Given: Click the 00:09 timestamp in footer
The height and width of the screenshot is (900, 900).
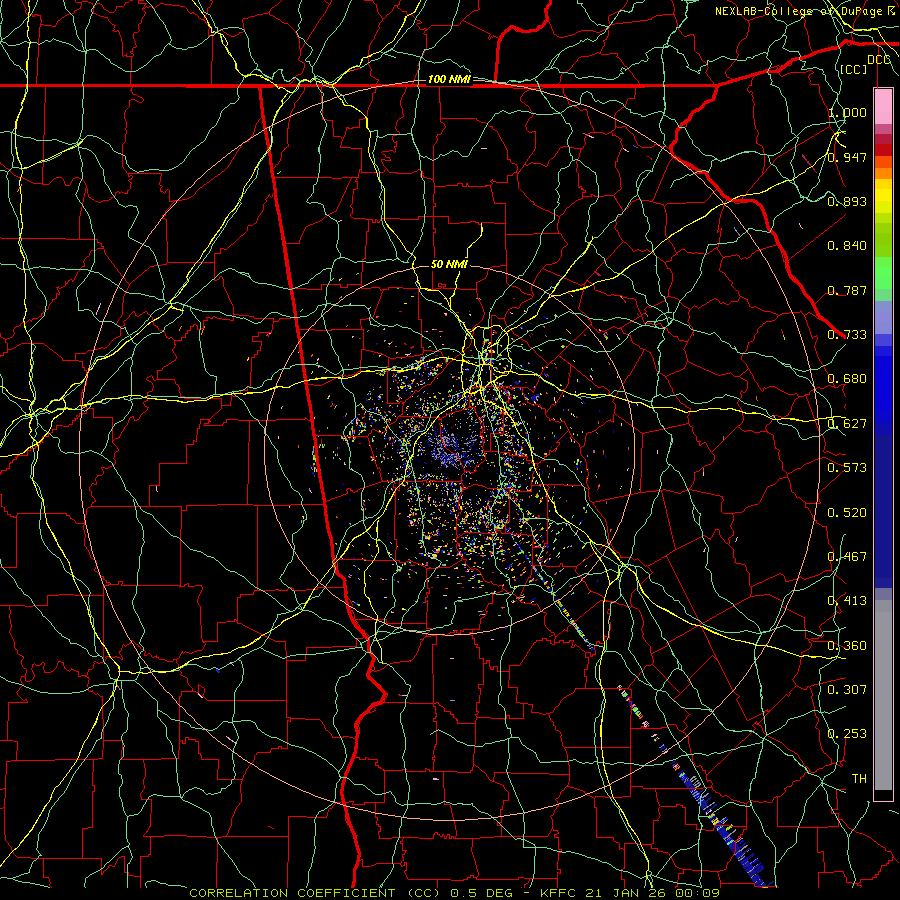Looking at the screenshot, I should pos(697,893).
